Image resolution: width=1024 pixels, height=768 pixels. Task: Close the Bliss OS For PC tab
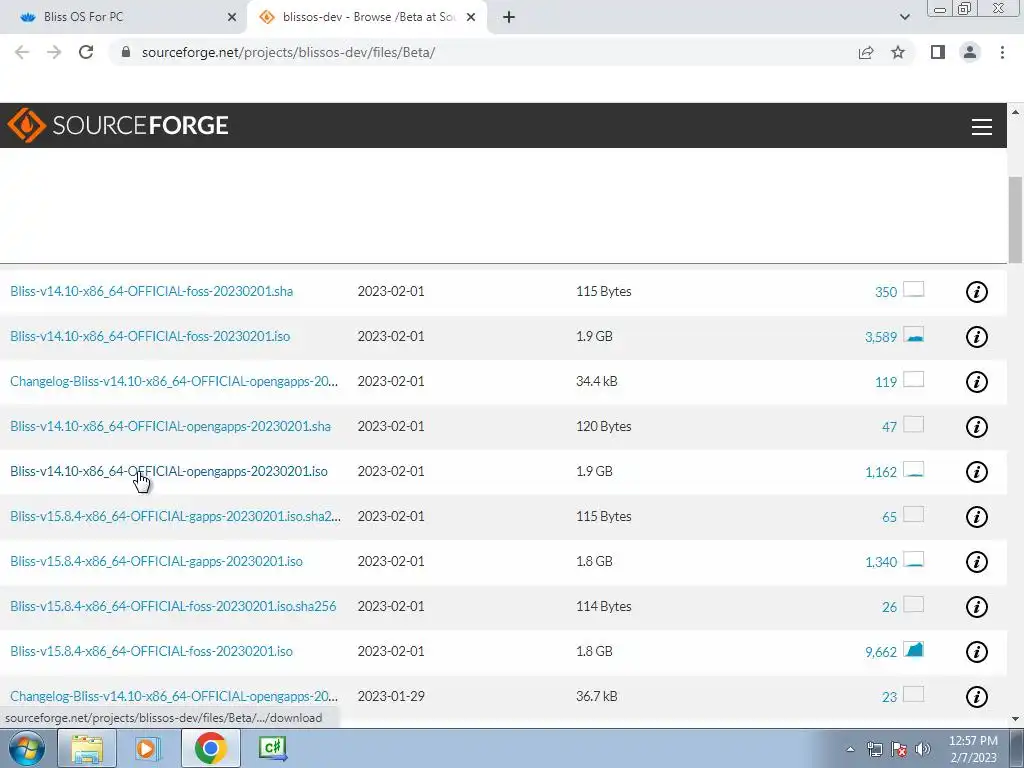[x=232, y=18]
